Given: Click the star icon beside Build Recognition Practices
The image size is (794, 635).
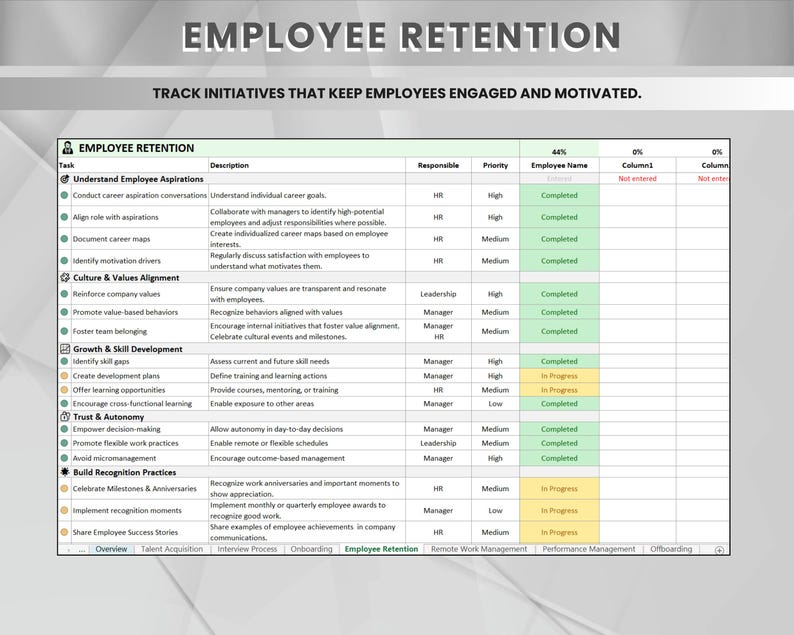Looking at the screenshot, I should (x=65, y=472).
